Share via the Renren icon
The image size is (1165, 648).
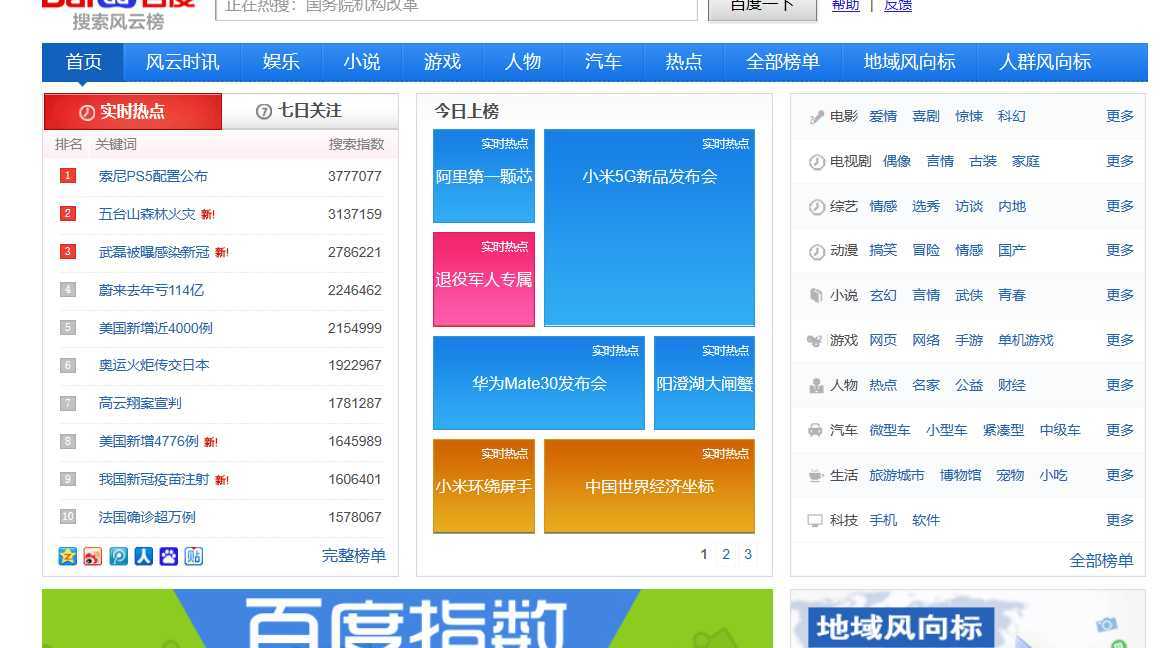click(143, 556)
